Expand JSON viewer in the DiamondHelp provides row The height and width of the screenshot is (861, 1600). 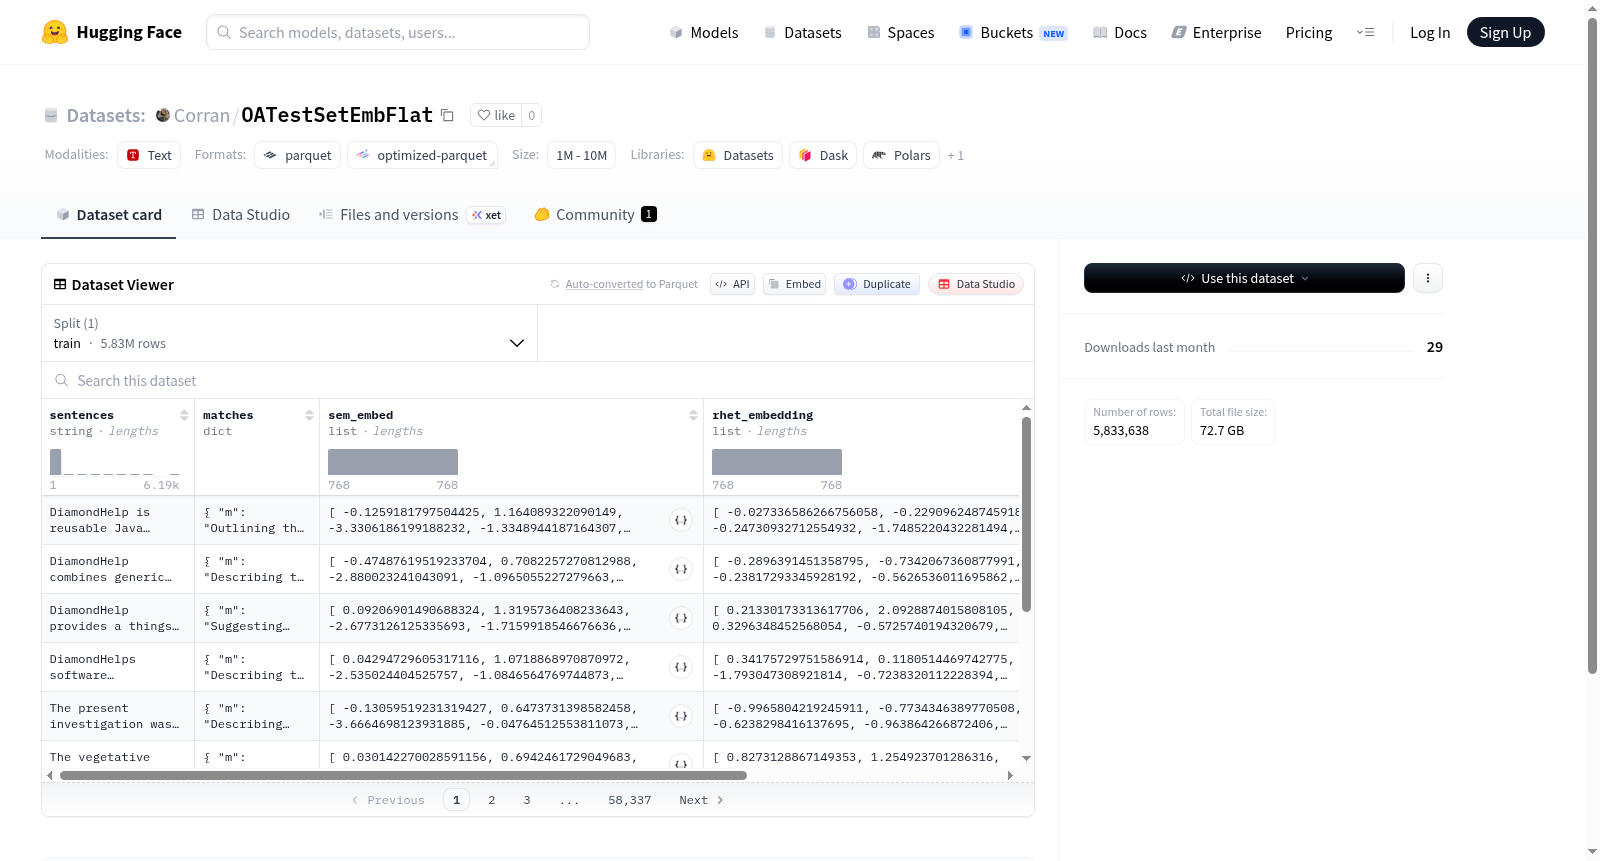click(x=681, y=618)
